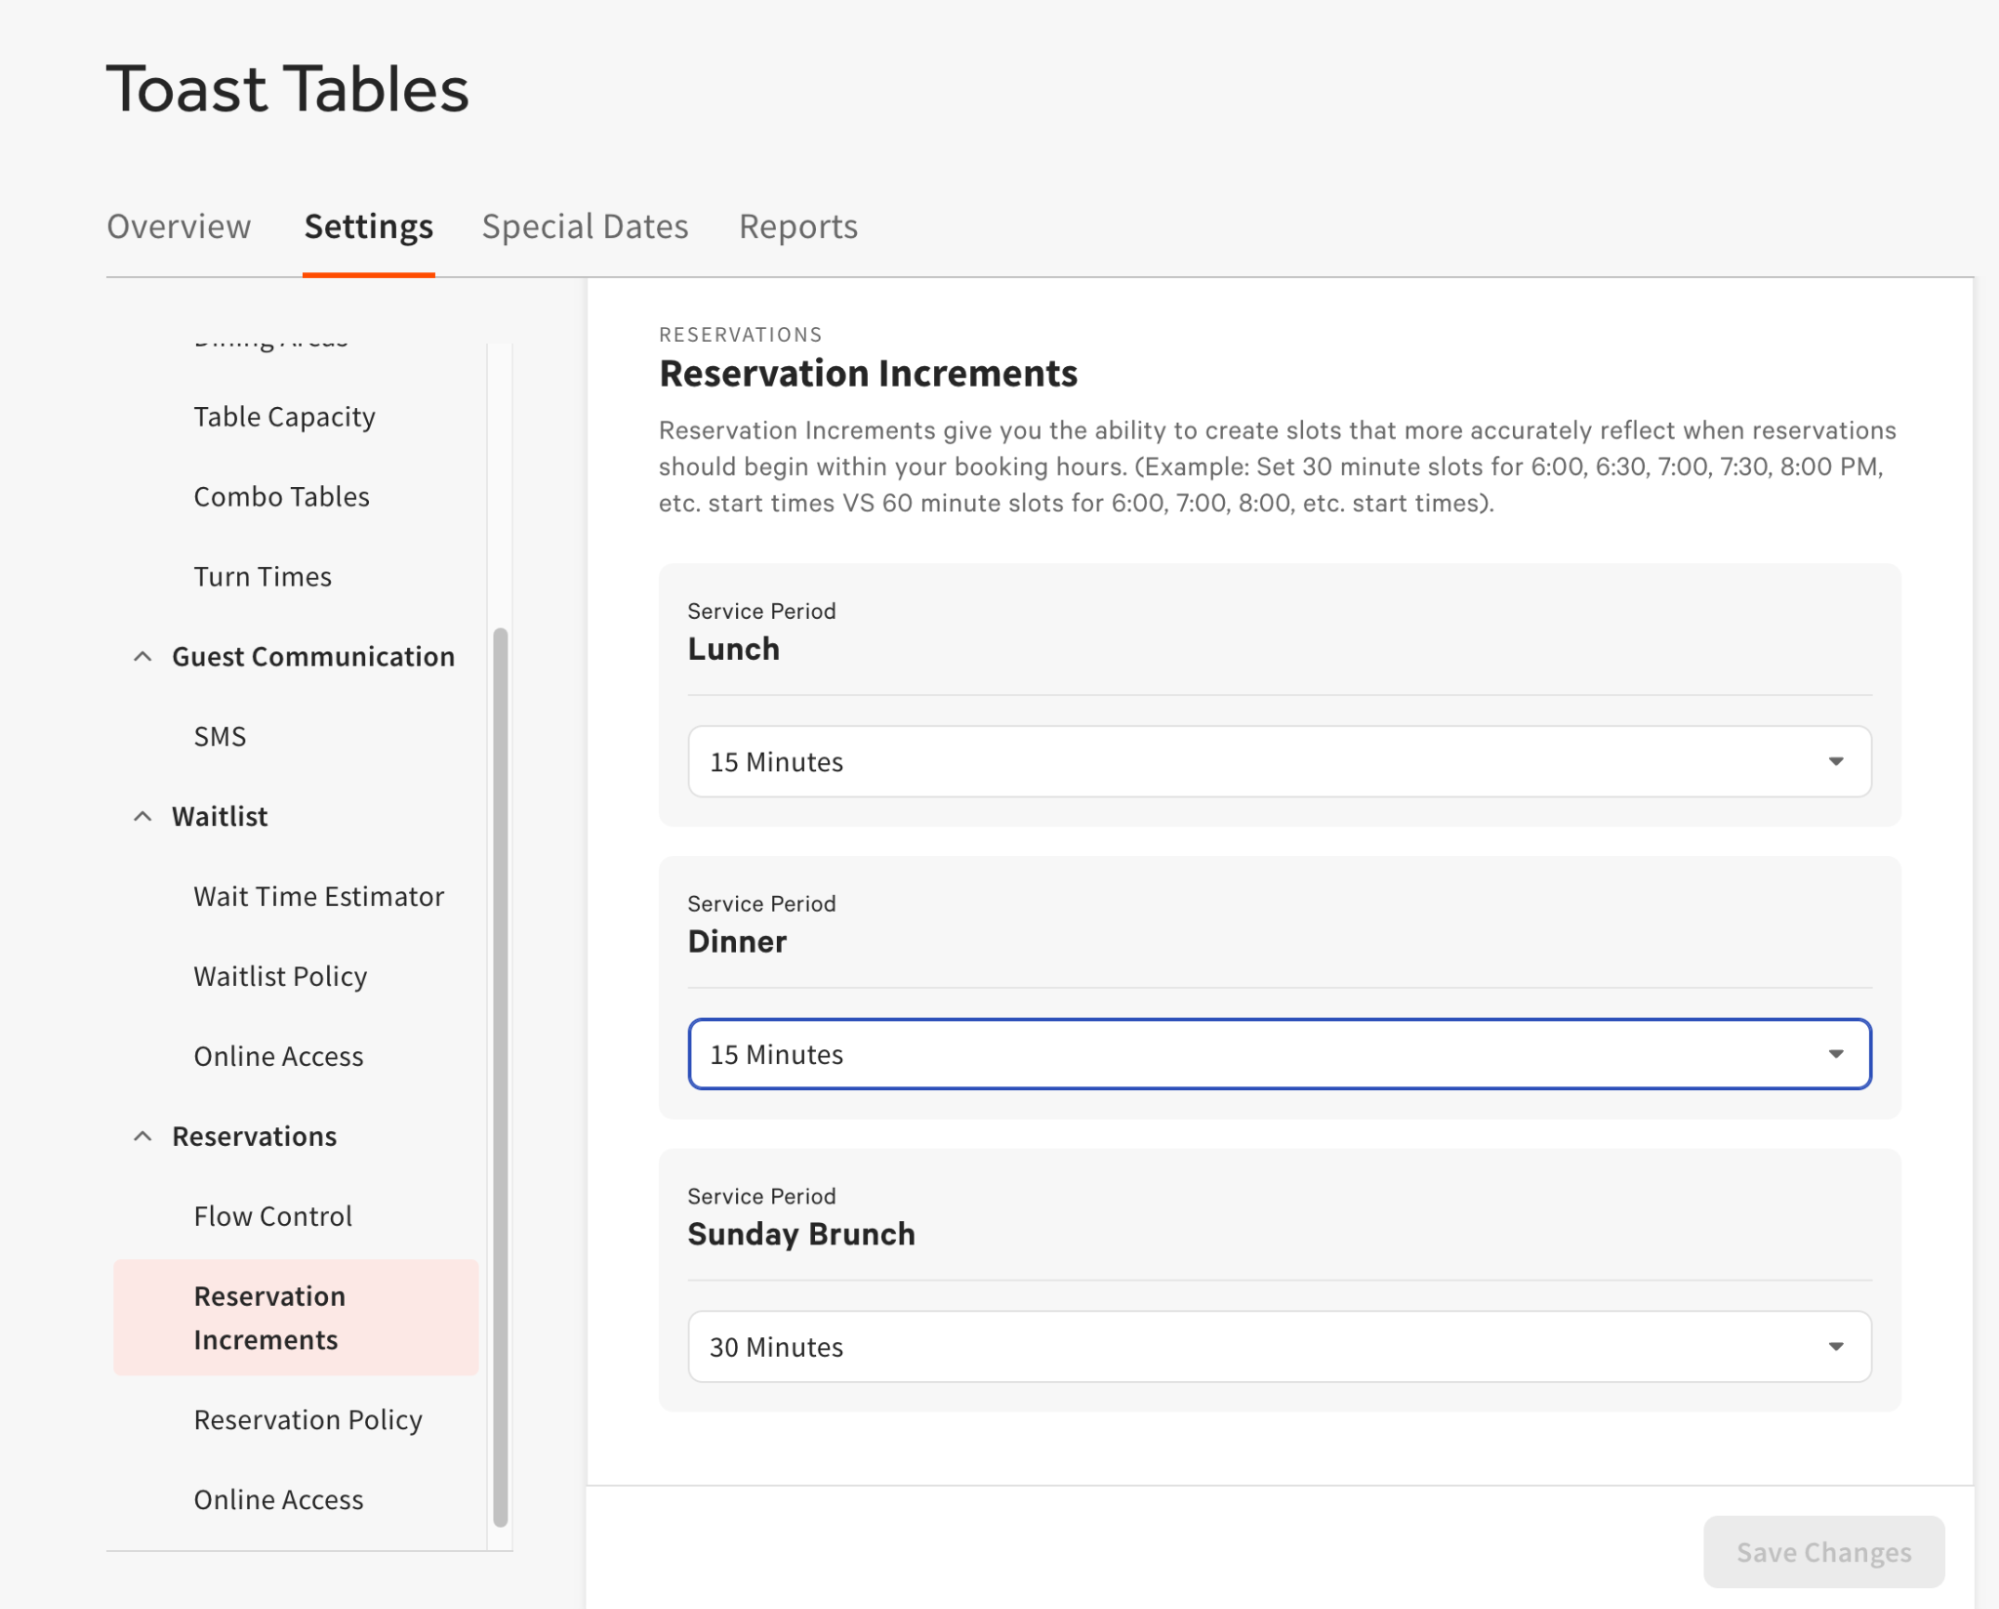Screen dimensions: 1999x1609
Task: Open the Waitlist Policy page
Action: [280, 976]
